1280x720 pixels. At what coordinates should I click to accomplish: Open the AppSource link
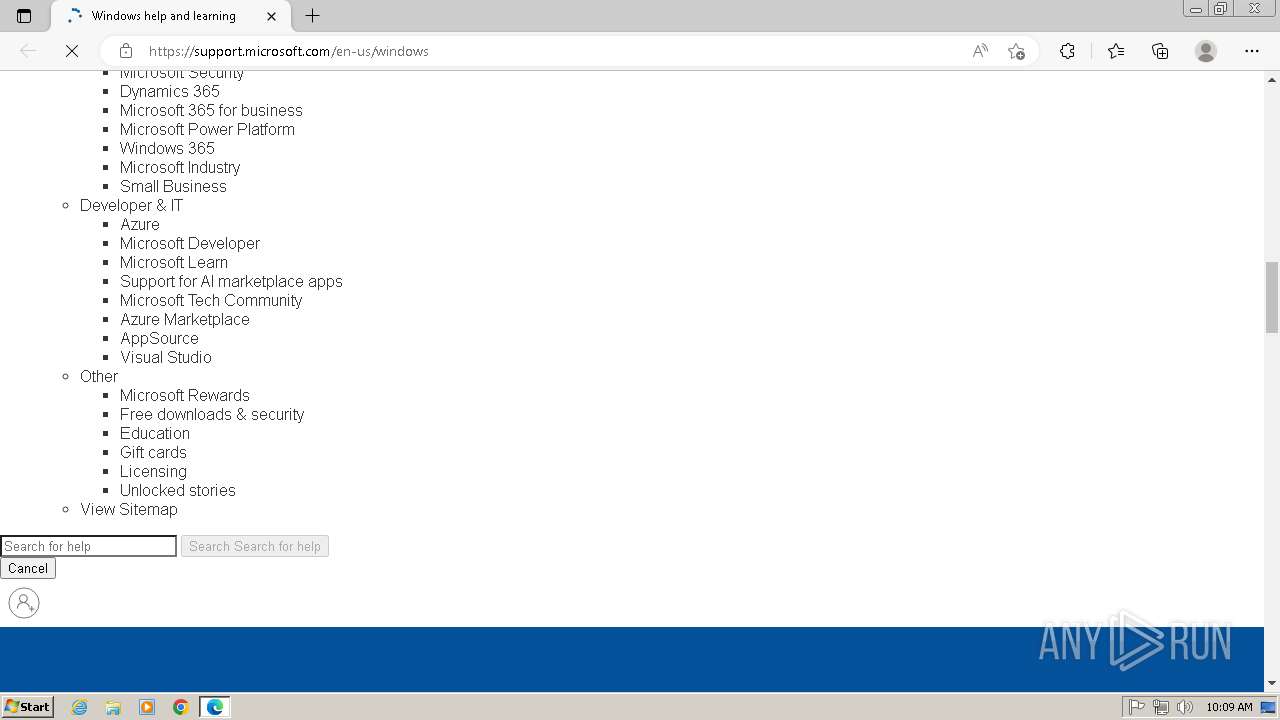[x=159, y=338]
